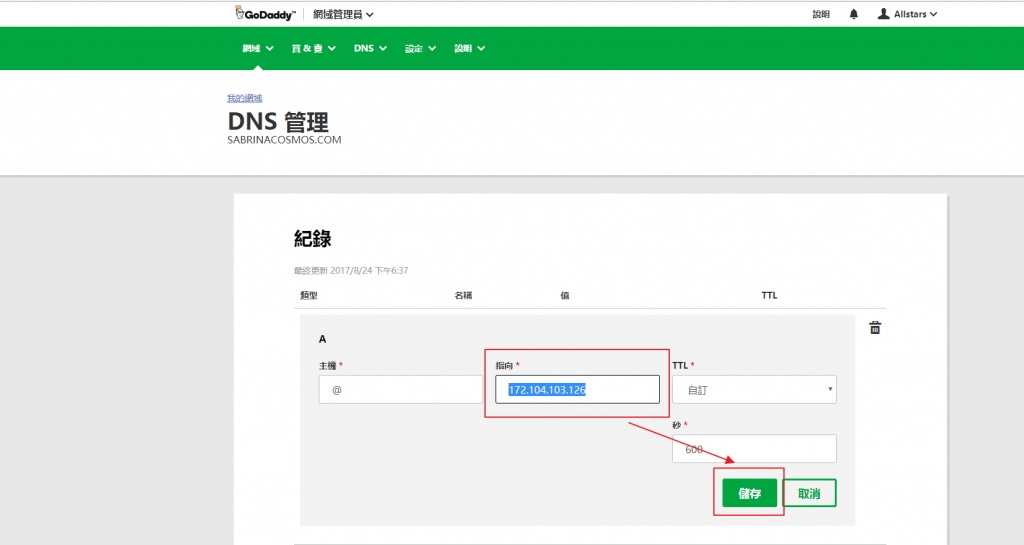Click the 指向 IP address field

tap(577, 389)
